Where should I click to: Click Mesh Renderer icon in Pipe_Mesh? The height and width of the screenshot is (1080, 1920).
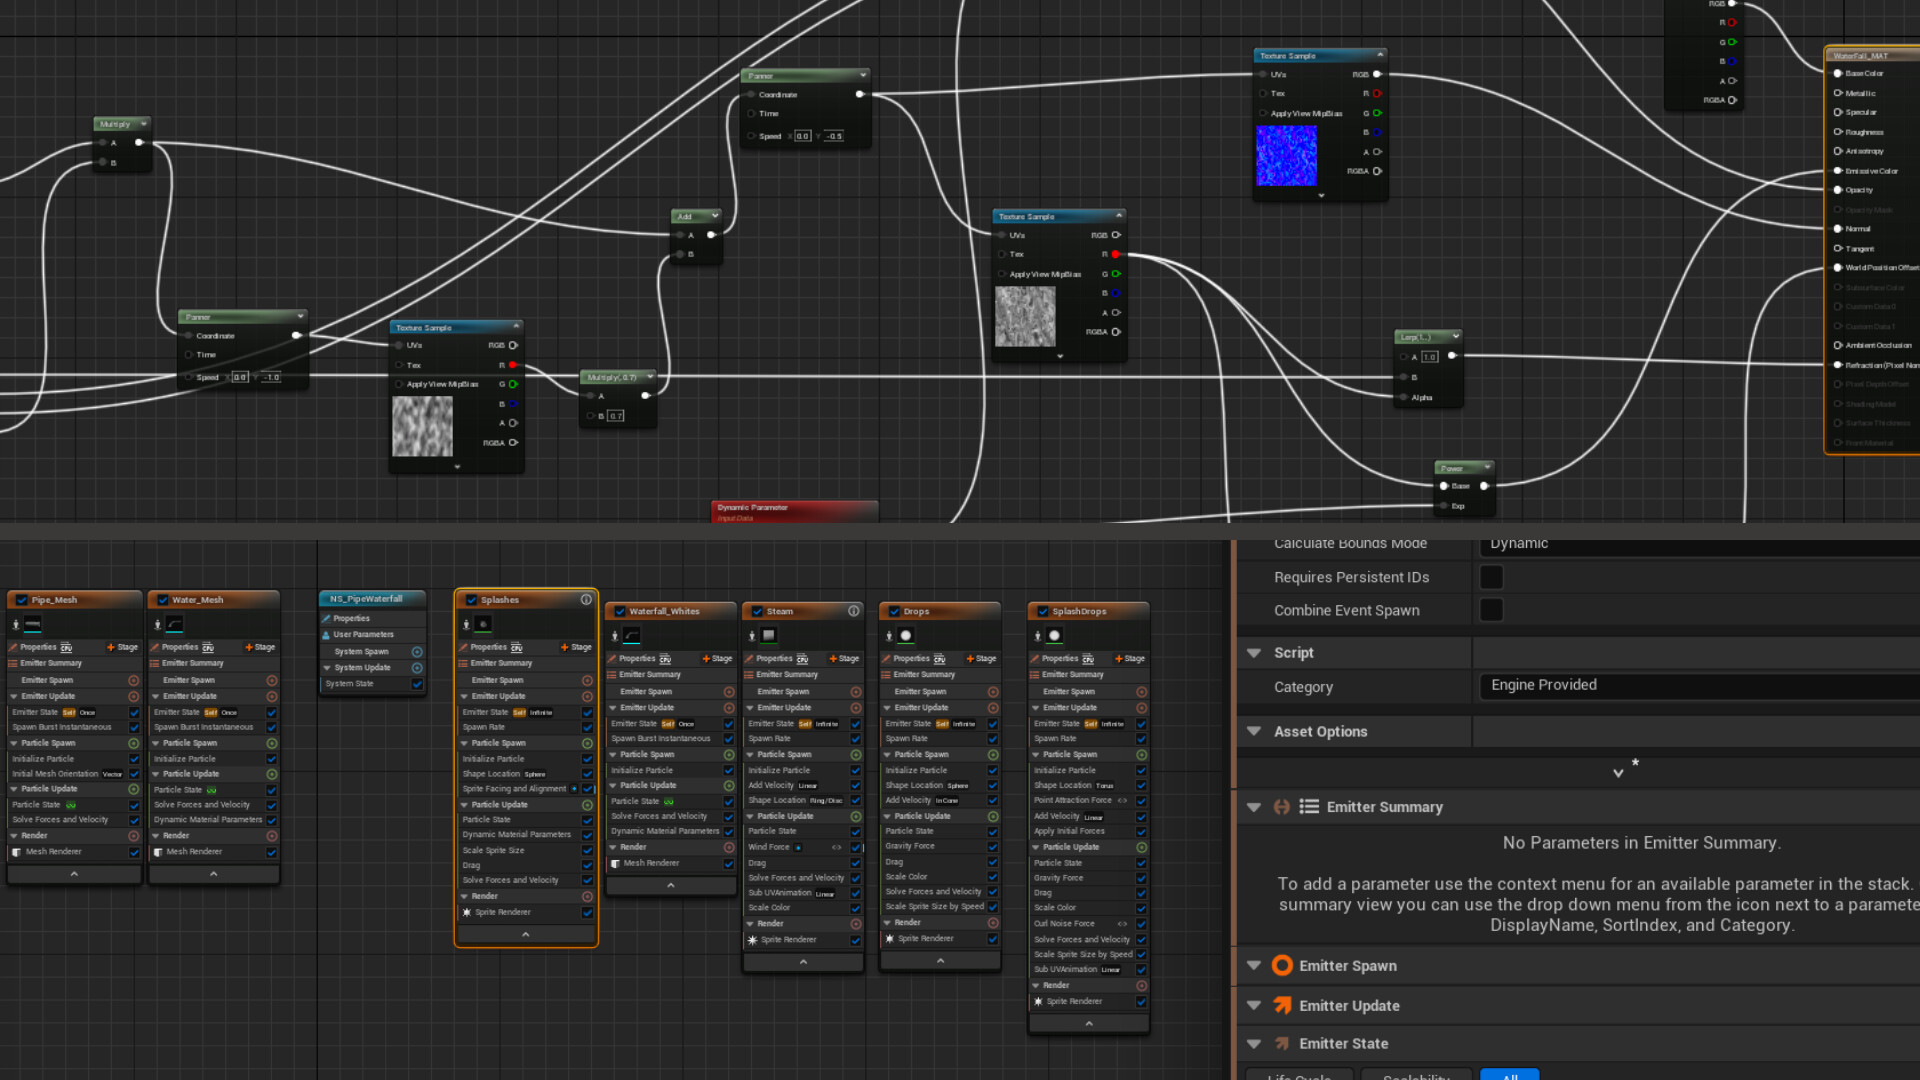click(16, 852)
